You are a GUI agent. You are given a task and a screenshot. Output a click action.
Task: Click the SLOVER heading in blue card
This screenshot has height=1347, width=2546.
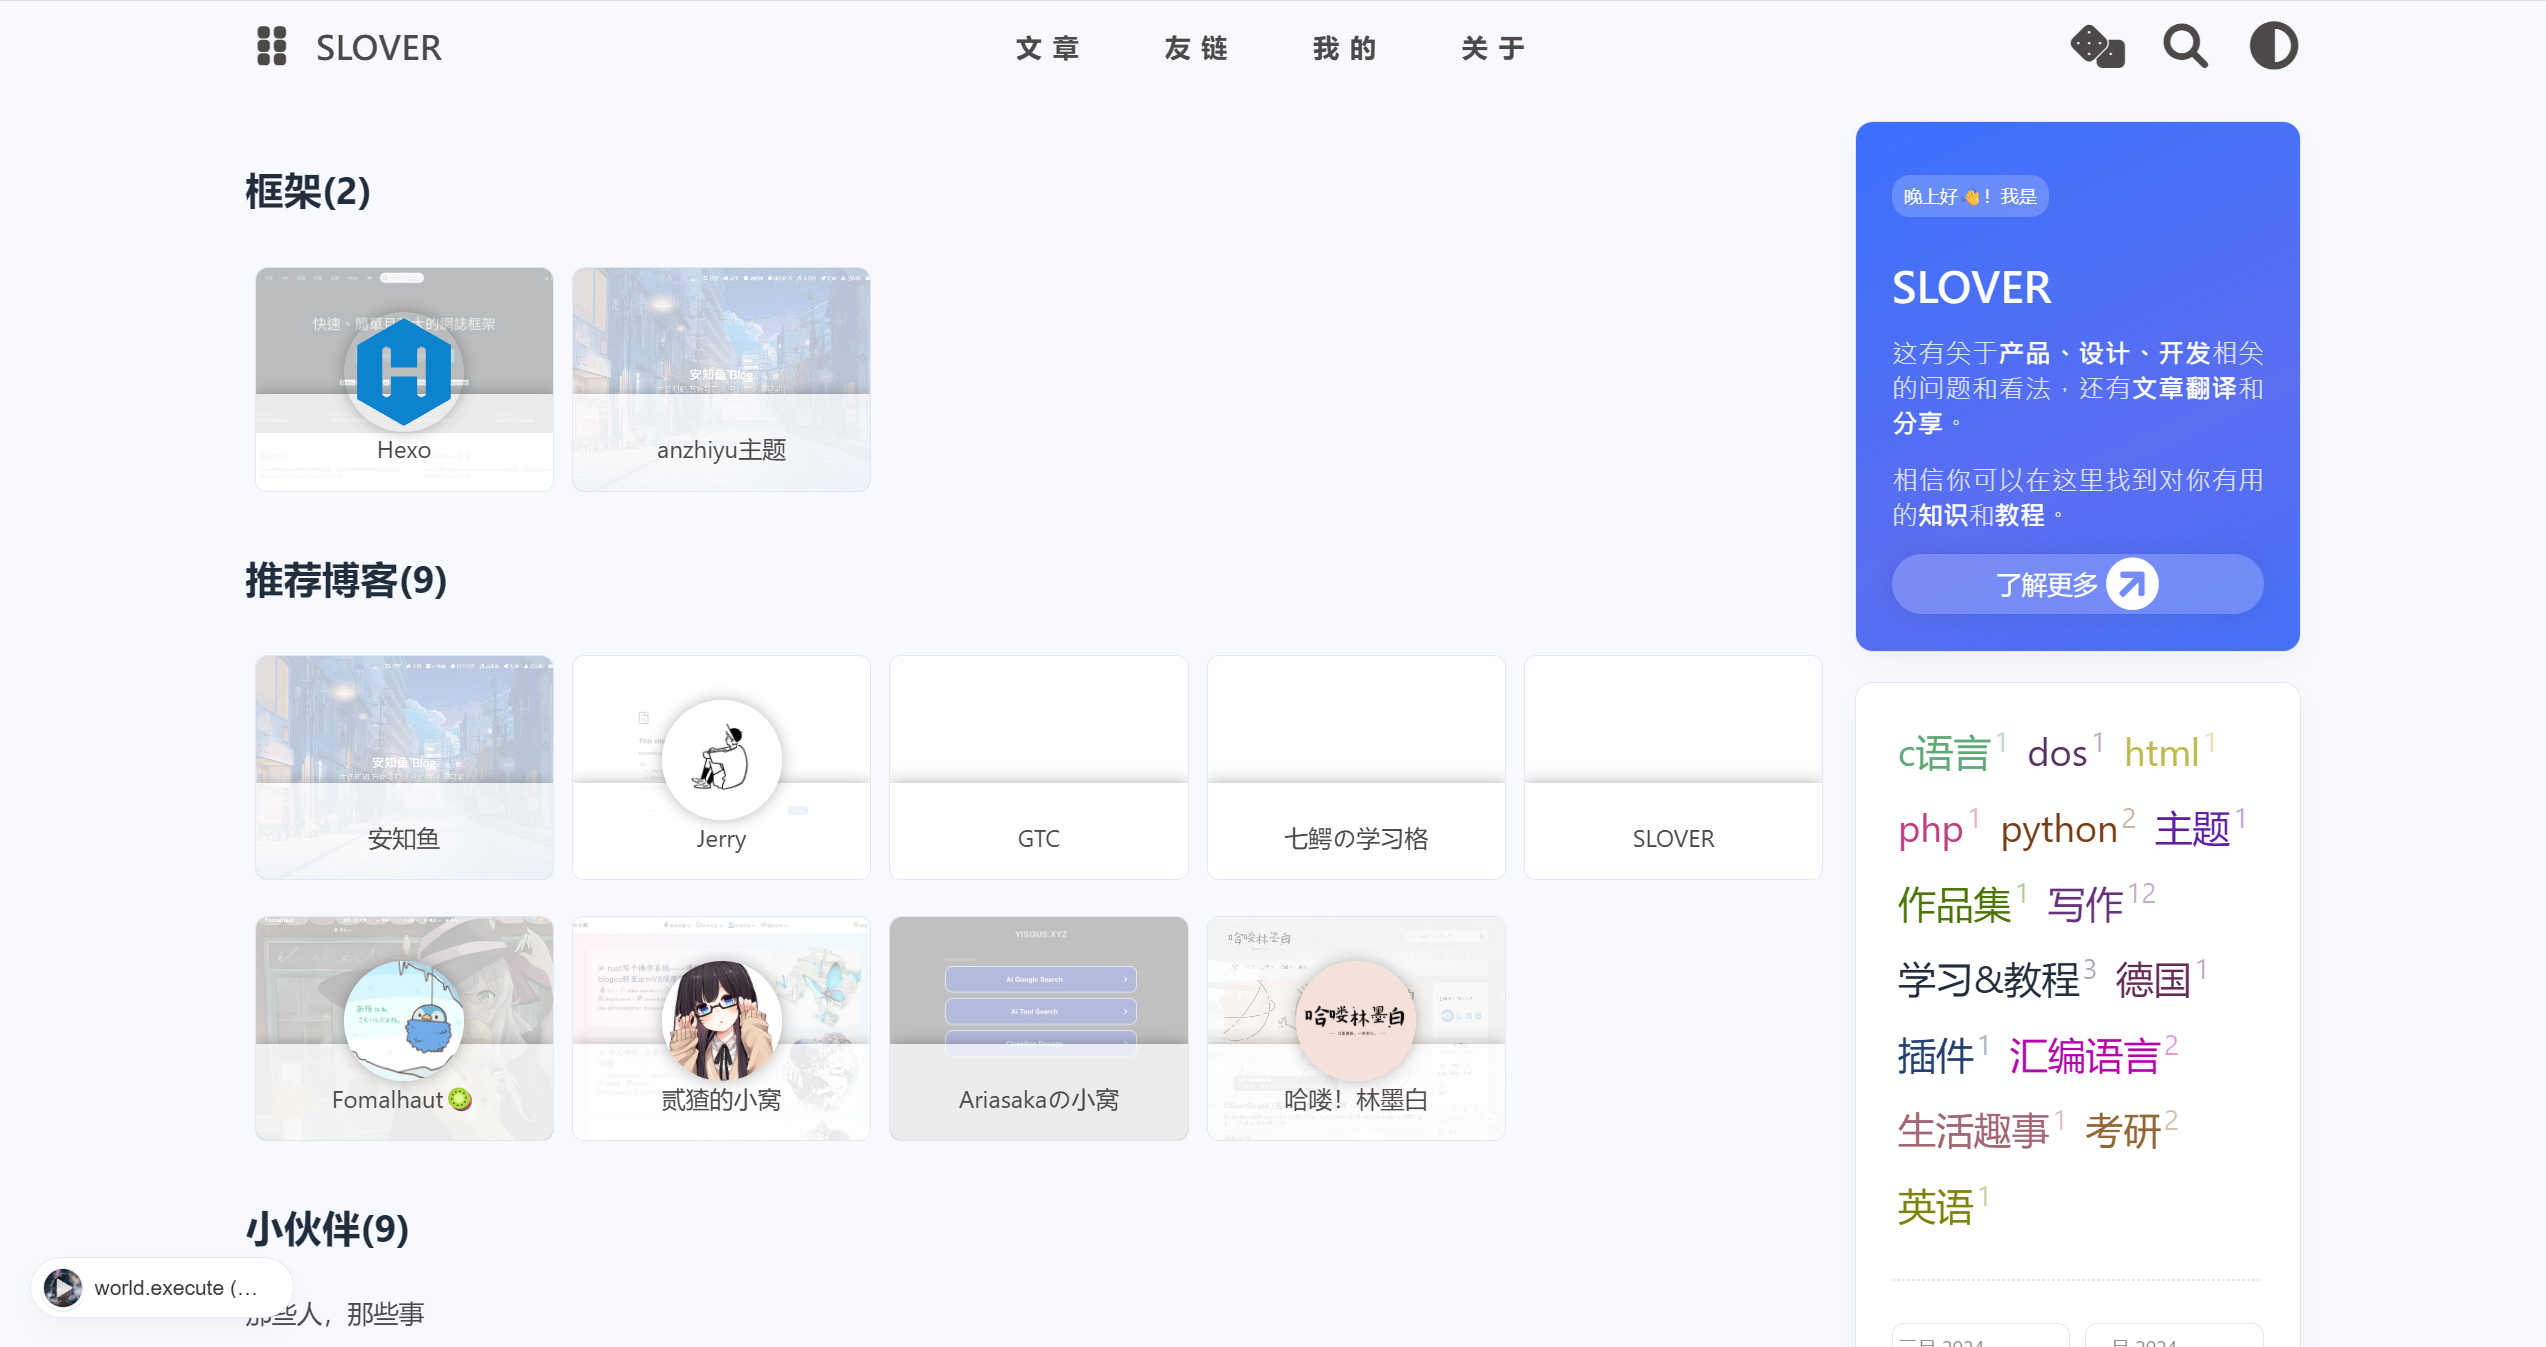(1971, 288)
